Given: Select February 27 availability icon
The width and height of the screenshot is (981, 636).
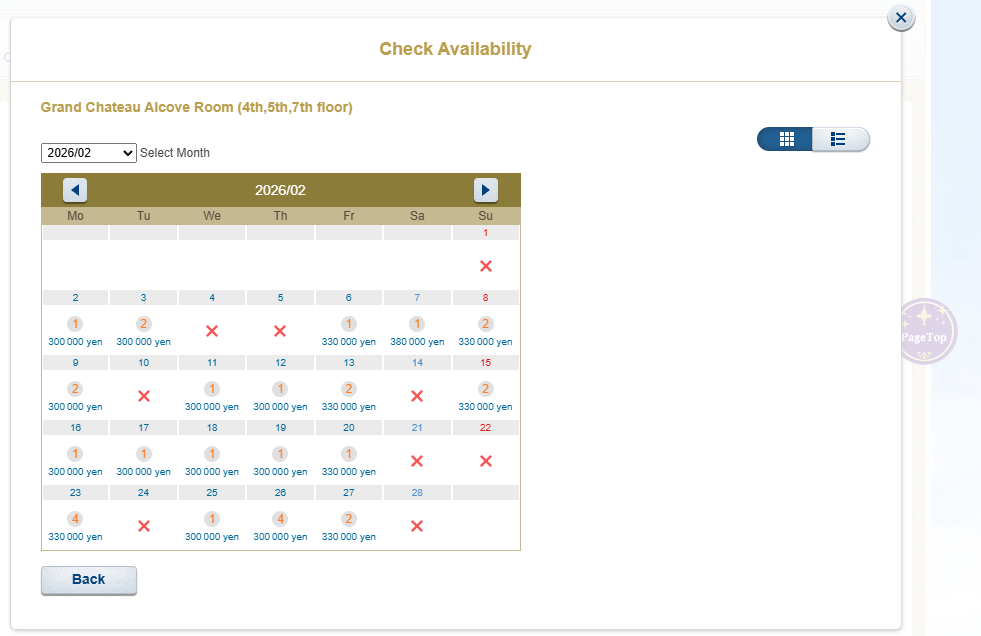Looking at the screenshot, I should pyautogui.click(x=349, y=519).
